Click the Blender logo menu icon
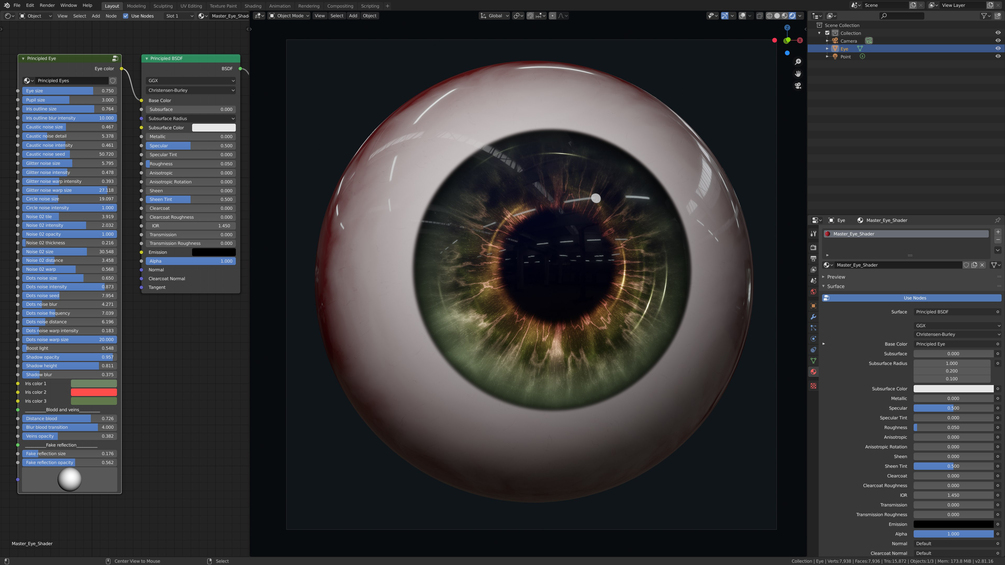1005x565 pixels. 5,5
